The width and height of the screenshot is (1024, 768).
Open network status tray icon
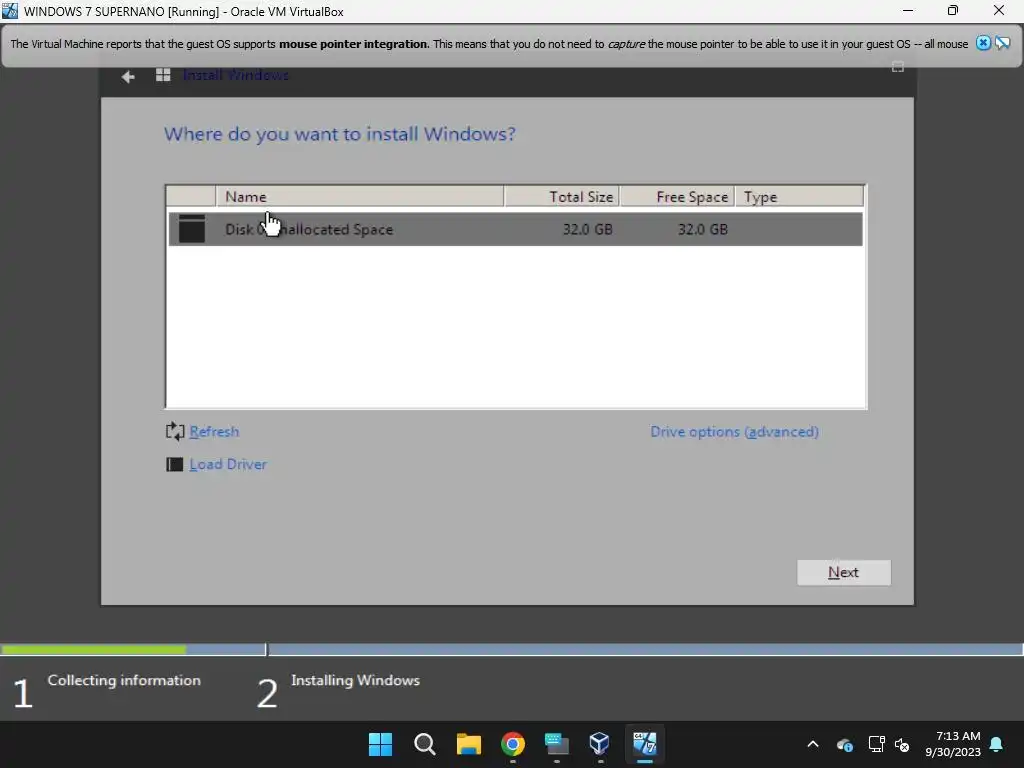coord(876,744)
